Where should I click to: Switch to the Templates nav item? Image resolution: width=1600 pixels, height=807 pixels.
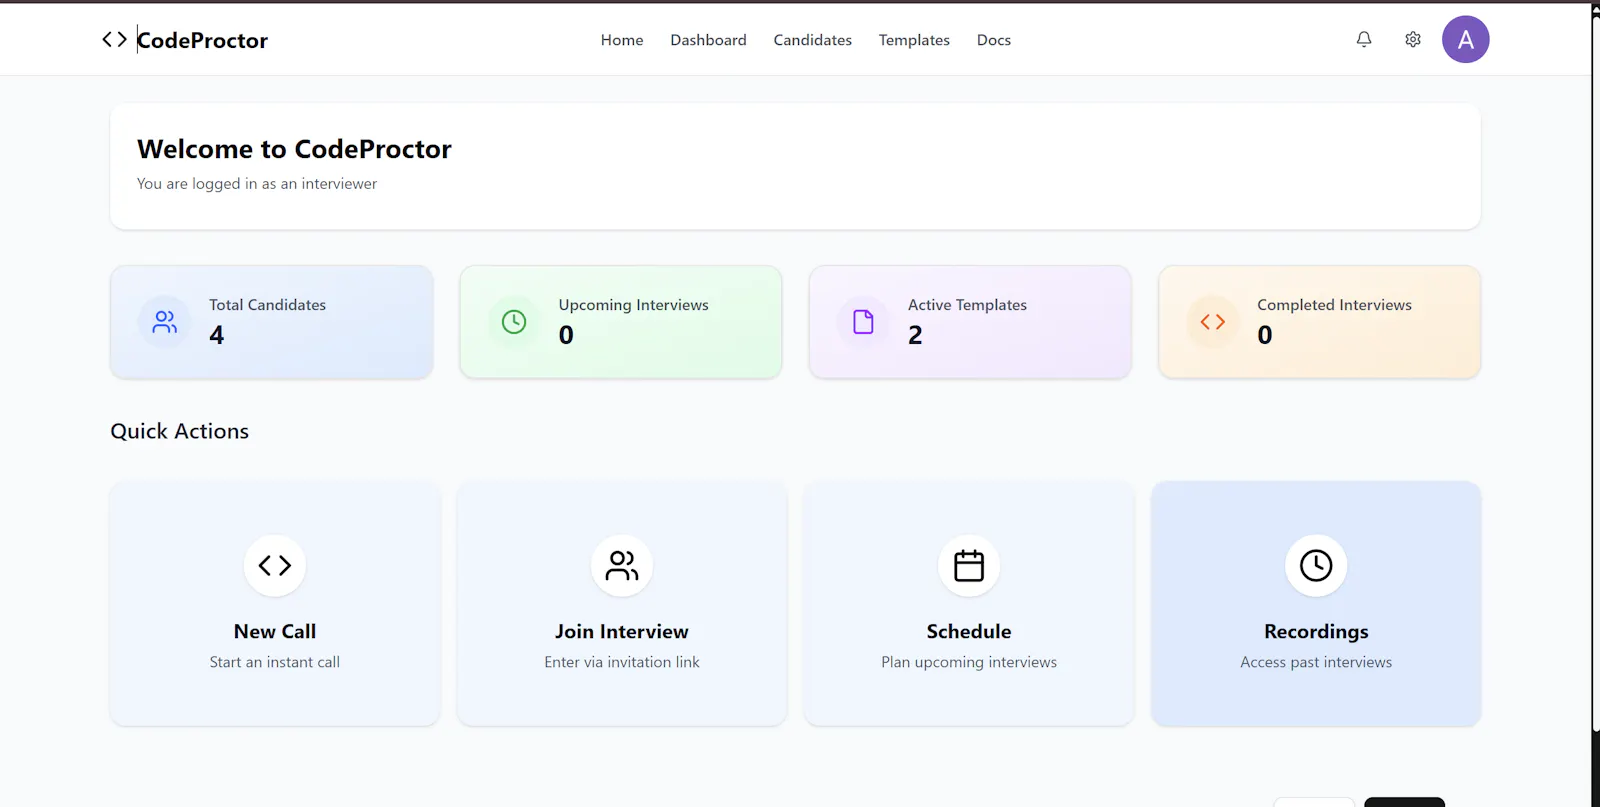point(914,40)
